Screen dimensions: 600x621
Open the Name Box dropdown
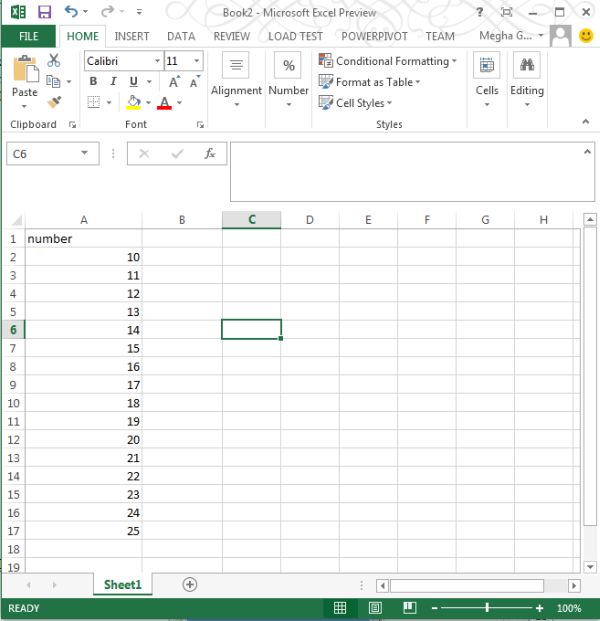84,153
